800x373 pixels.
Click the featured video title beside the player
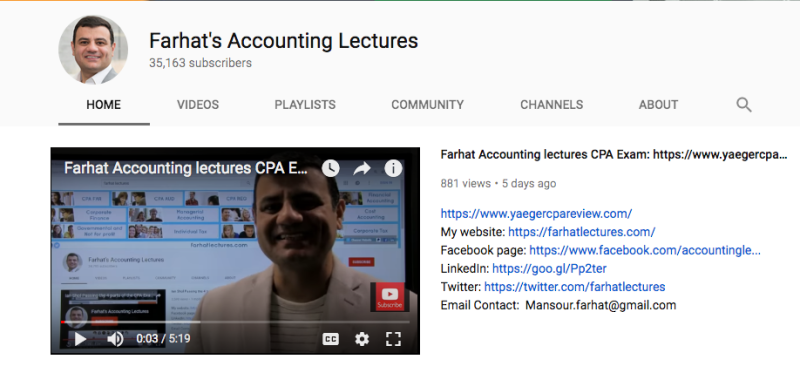614,155
